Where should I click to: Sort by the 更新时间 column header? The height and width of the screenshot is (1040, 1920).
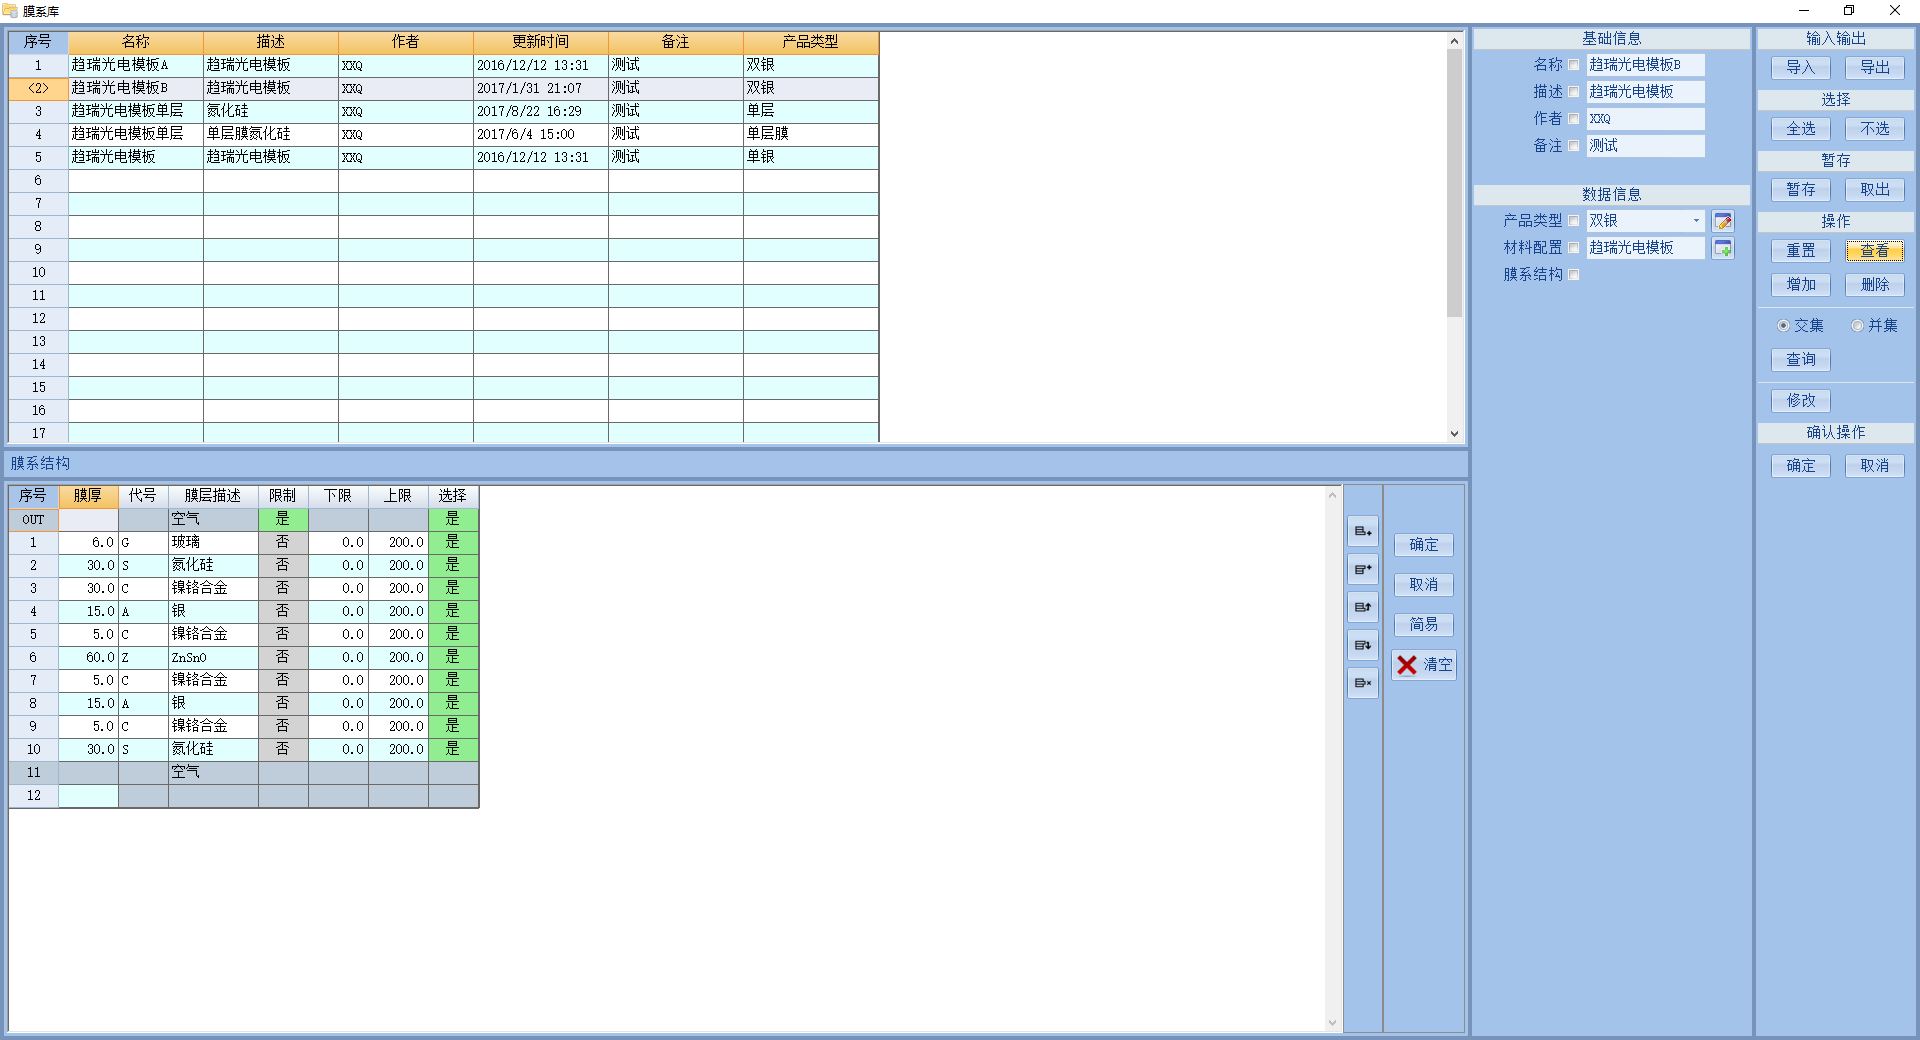coord(541,42)
